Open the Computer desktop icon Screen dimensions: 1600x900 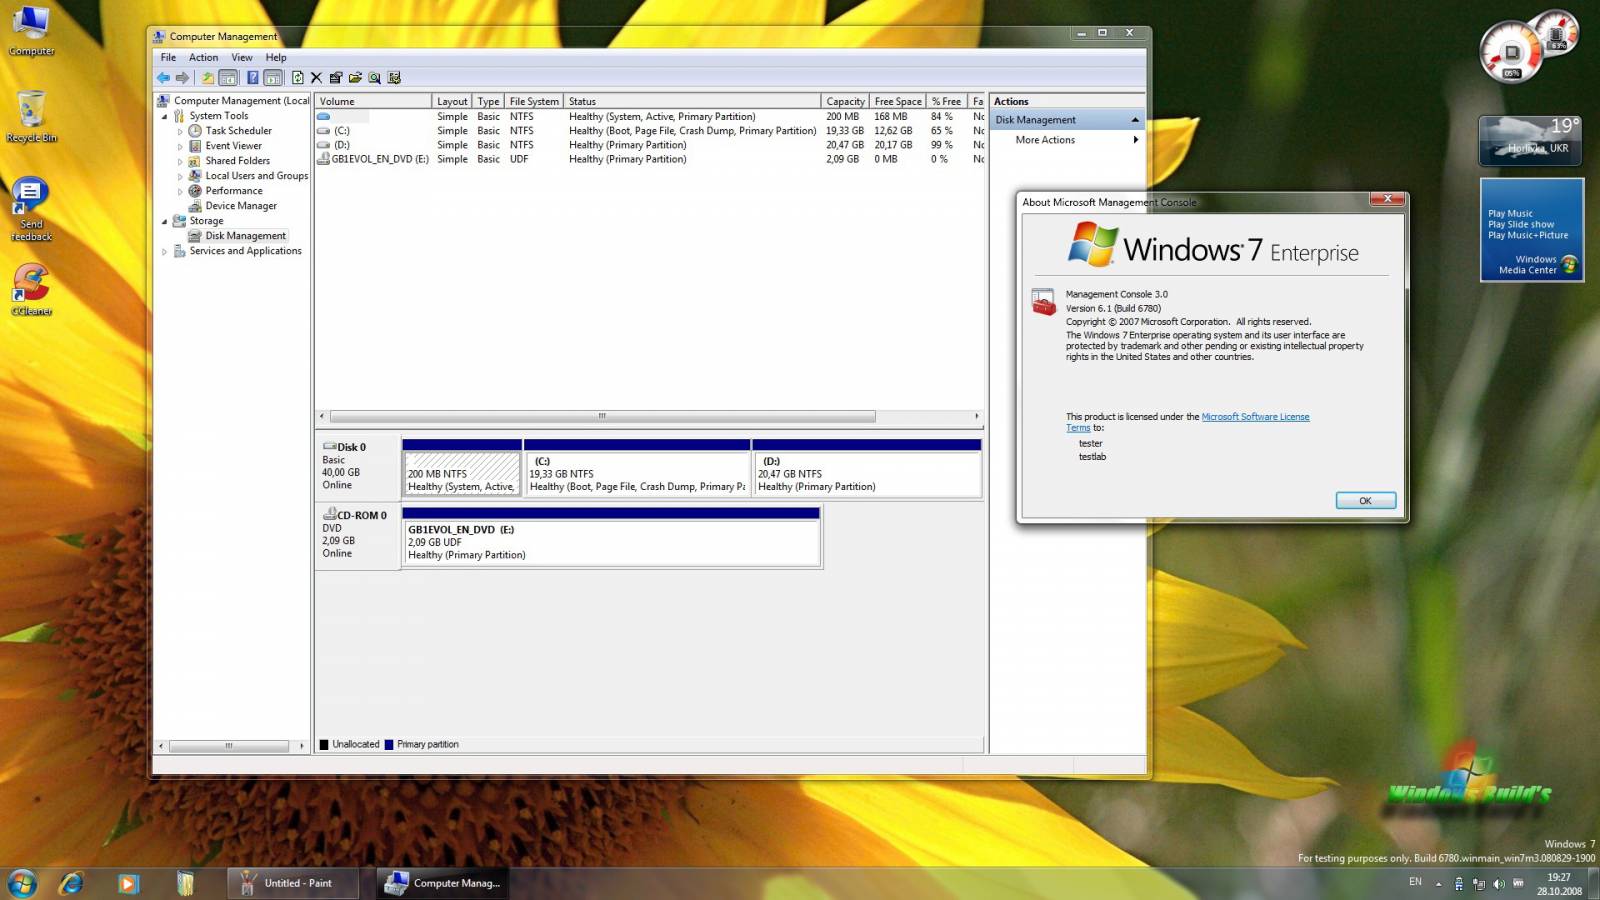31,32
